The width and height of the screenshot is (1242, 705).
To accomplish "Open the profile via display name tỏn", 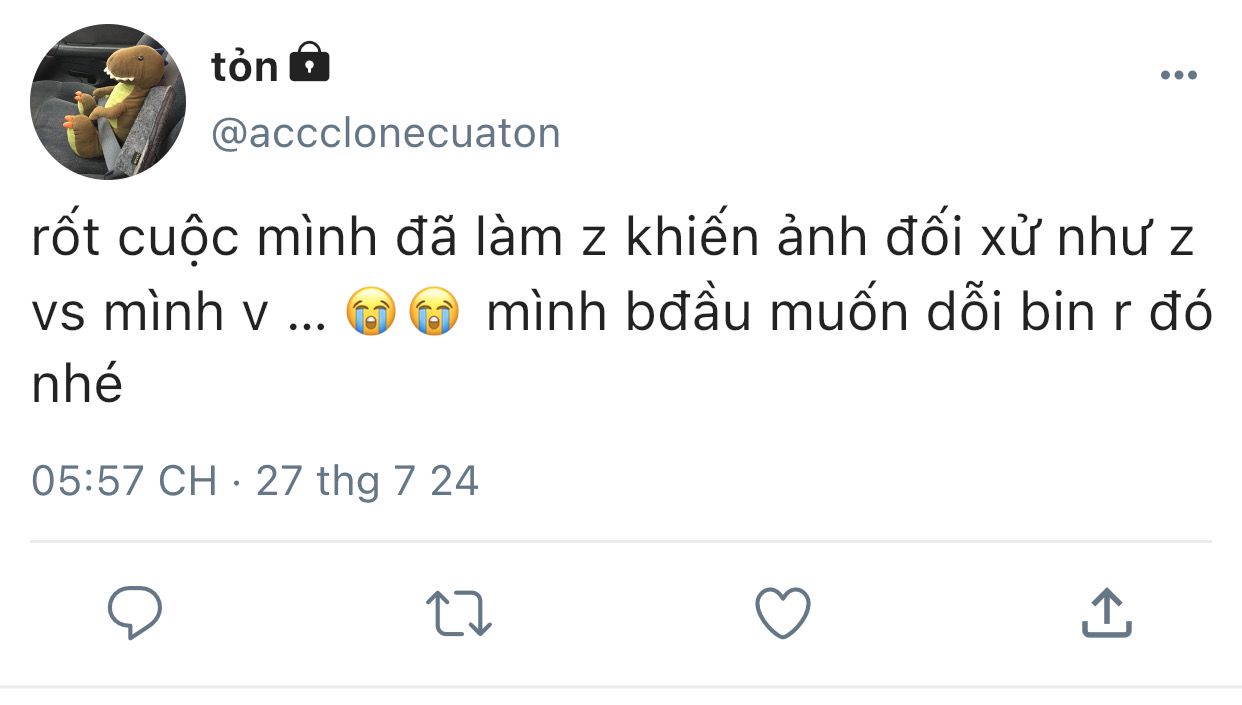I will tap(244, 66).
